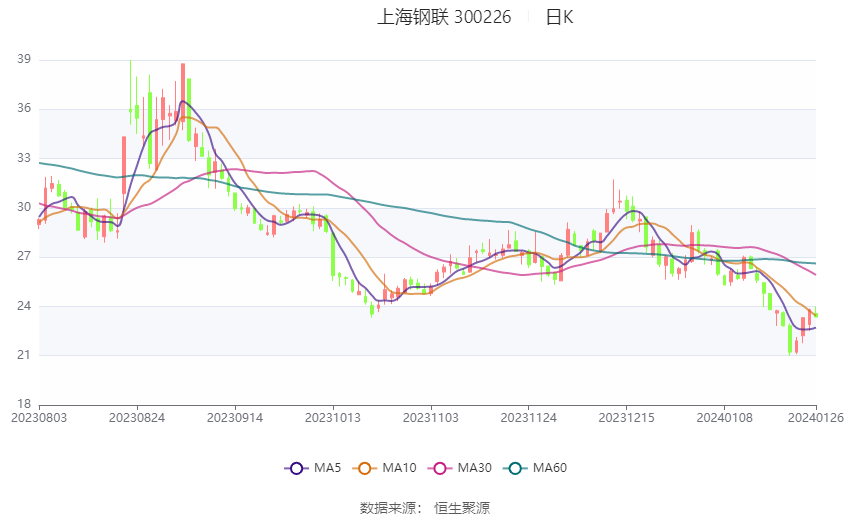Click x-axis date label 20230824
This screenshot has width=850, height=516.
[x=137, y=418]
